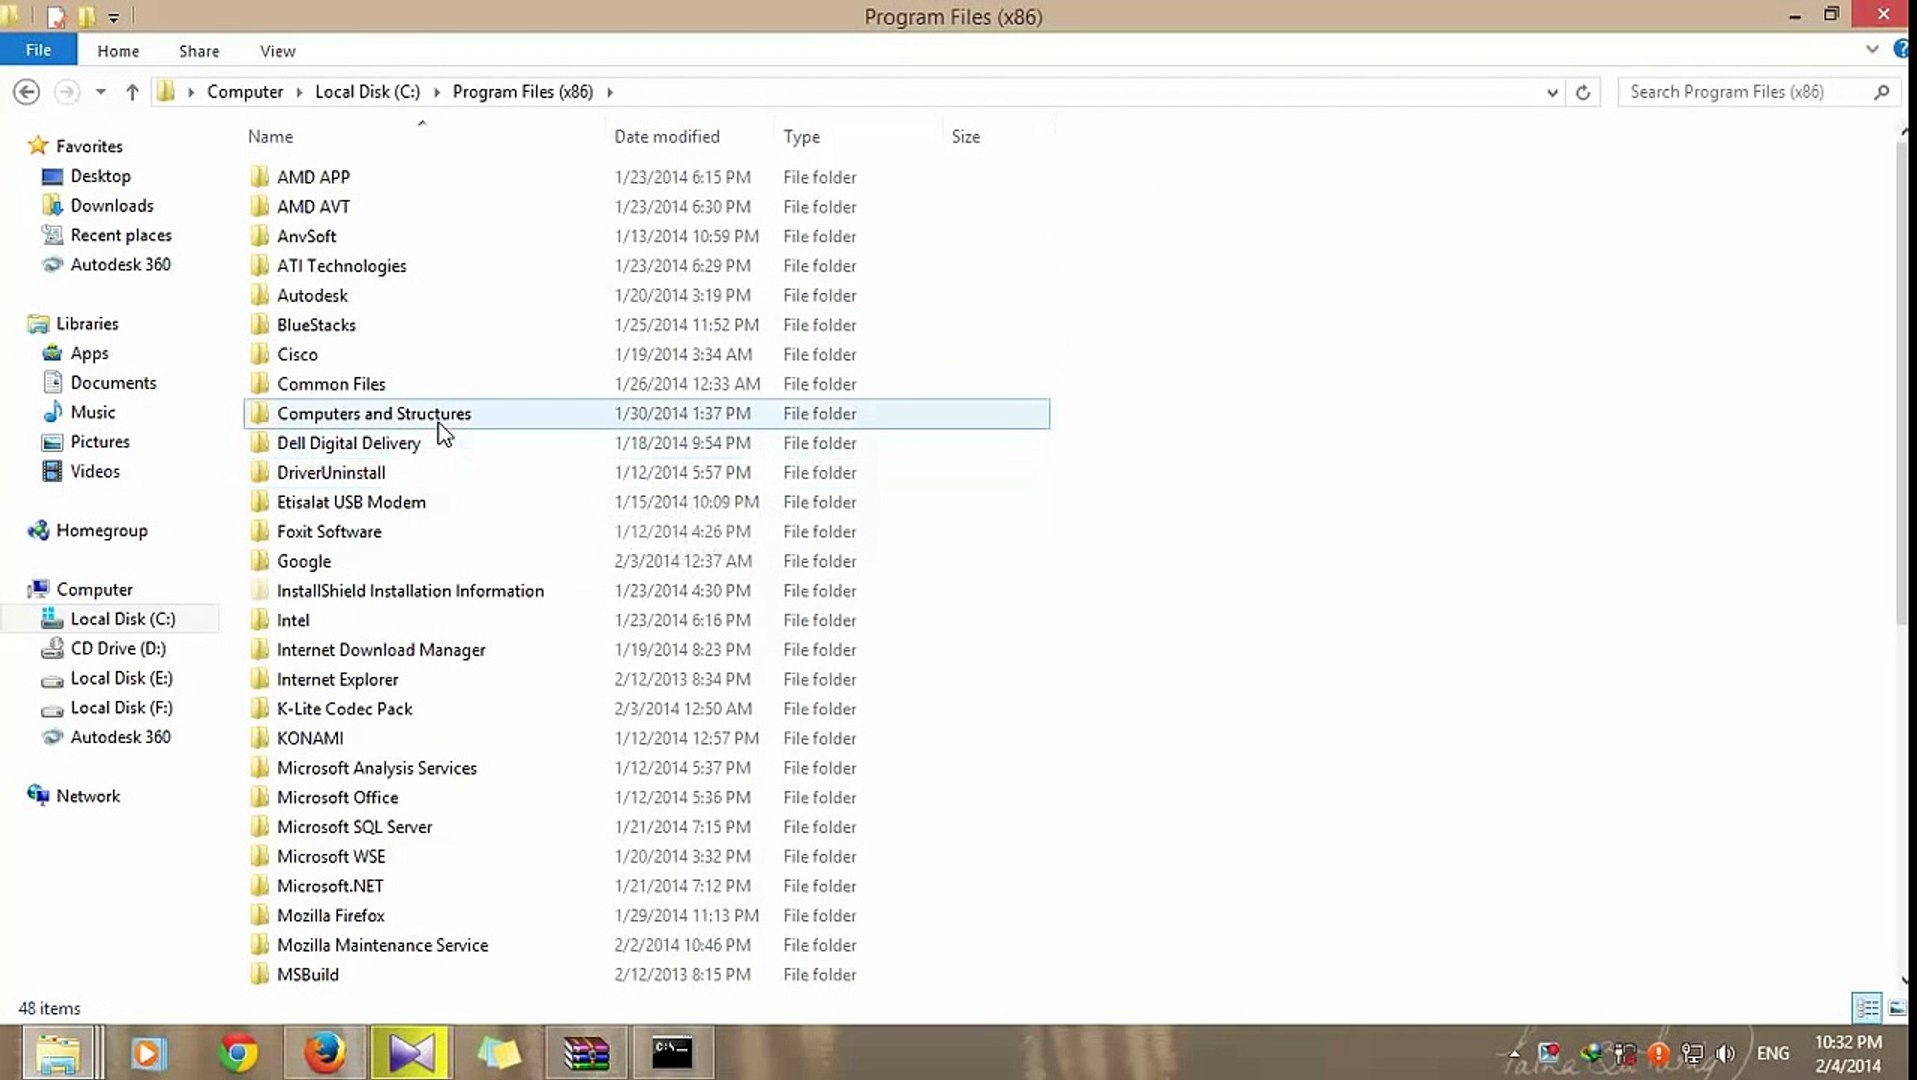Select the Internet Download Manager folder
This screenshot has height=1080, width=1917.
pyautogui.click(x=646, y=650)
